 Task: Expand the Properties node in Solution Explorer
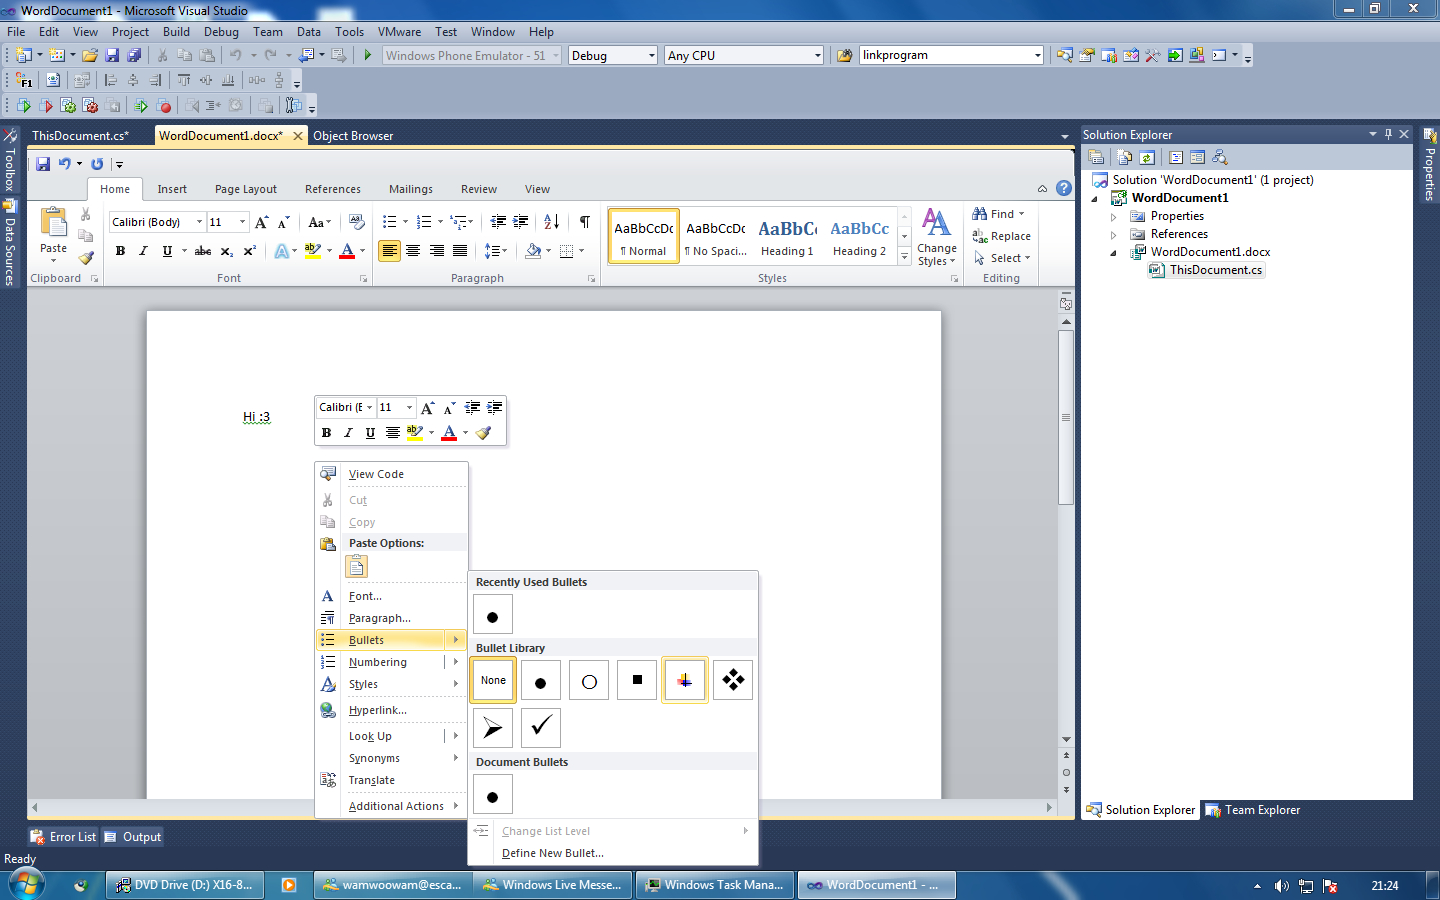(x=1114, y=216)
